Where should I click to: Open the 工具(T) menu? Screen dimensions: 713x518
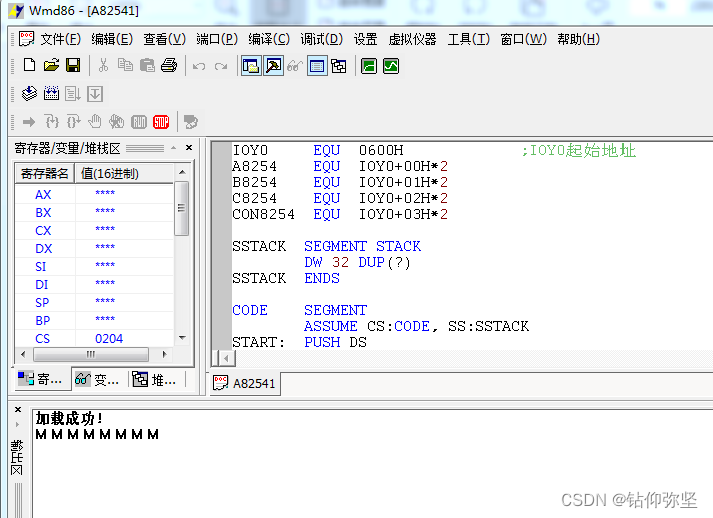click(x=468, y=39)
